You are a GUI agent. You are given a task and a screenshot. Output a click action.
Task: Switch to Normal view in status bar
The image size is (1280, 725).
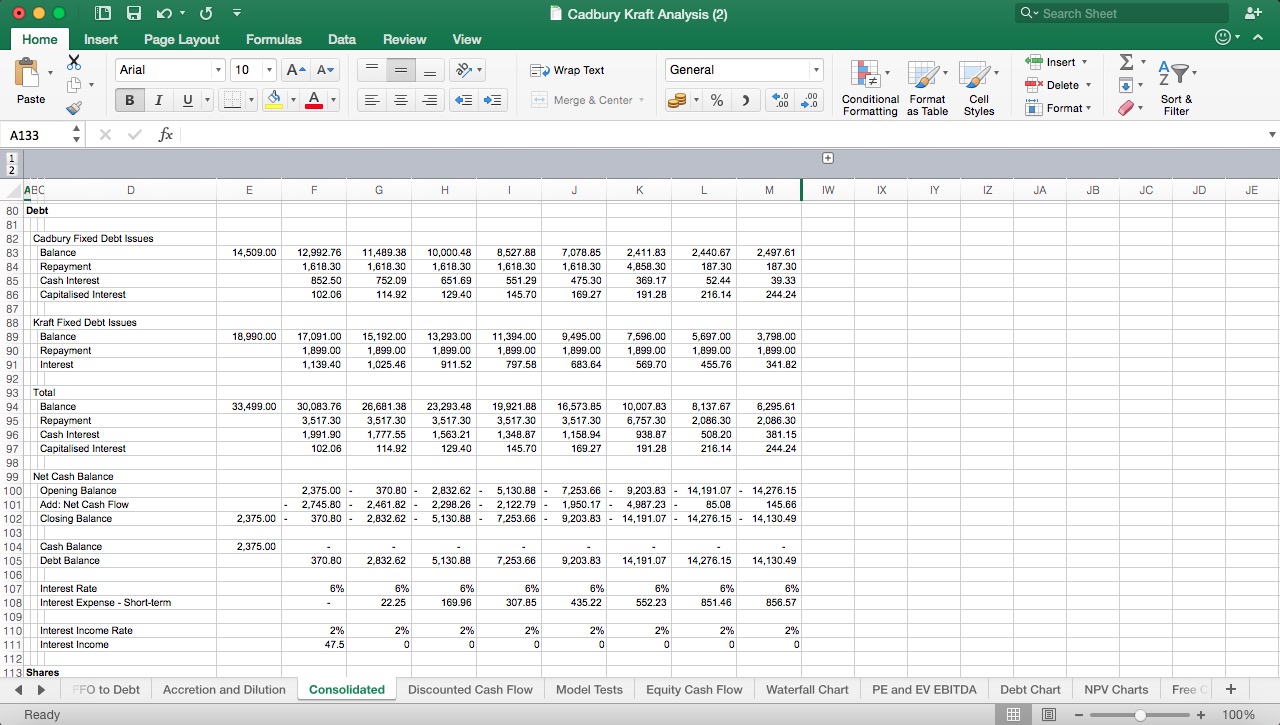click(1013, 715)
